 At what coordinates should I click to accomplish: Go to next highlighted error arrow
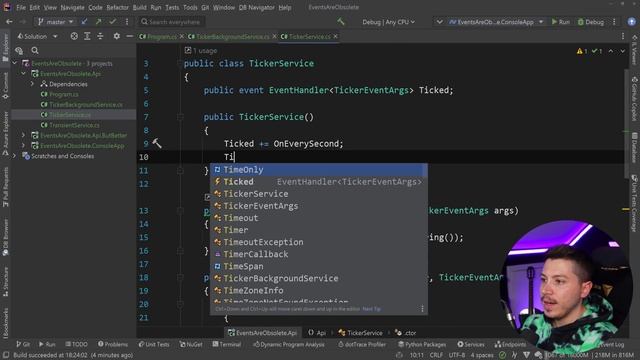(x=622, y=51)
